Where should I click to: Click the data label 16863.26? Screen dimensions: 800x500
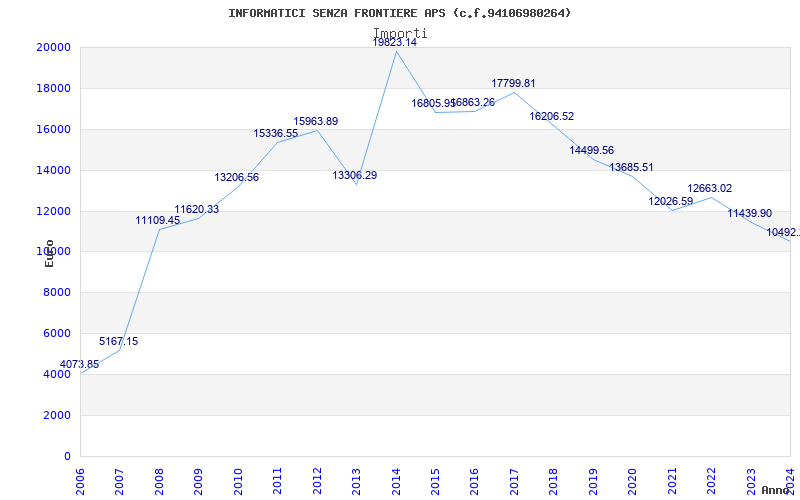(x=473, y=103)
